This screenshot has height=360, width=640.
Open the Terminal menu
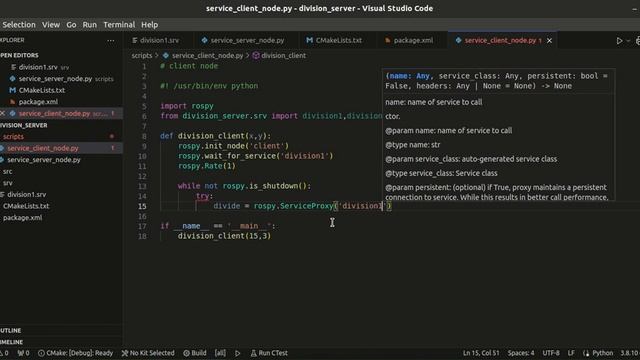pyautogui.click(x=119, y=24)
